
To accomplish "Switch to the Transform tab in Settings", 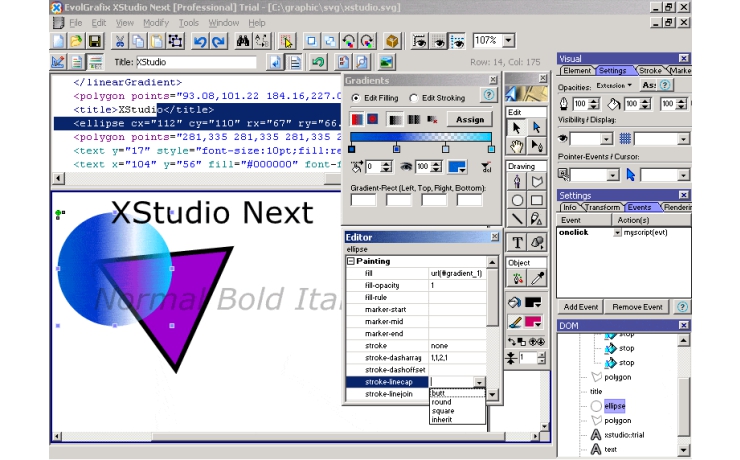I will pos(602,207).
